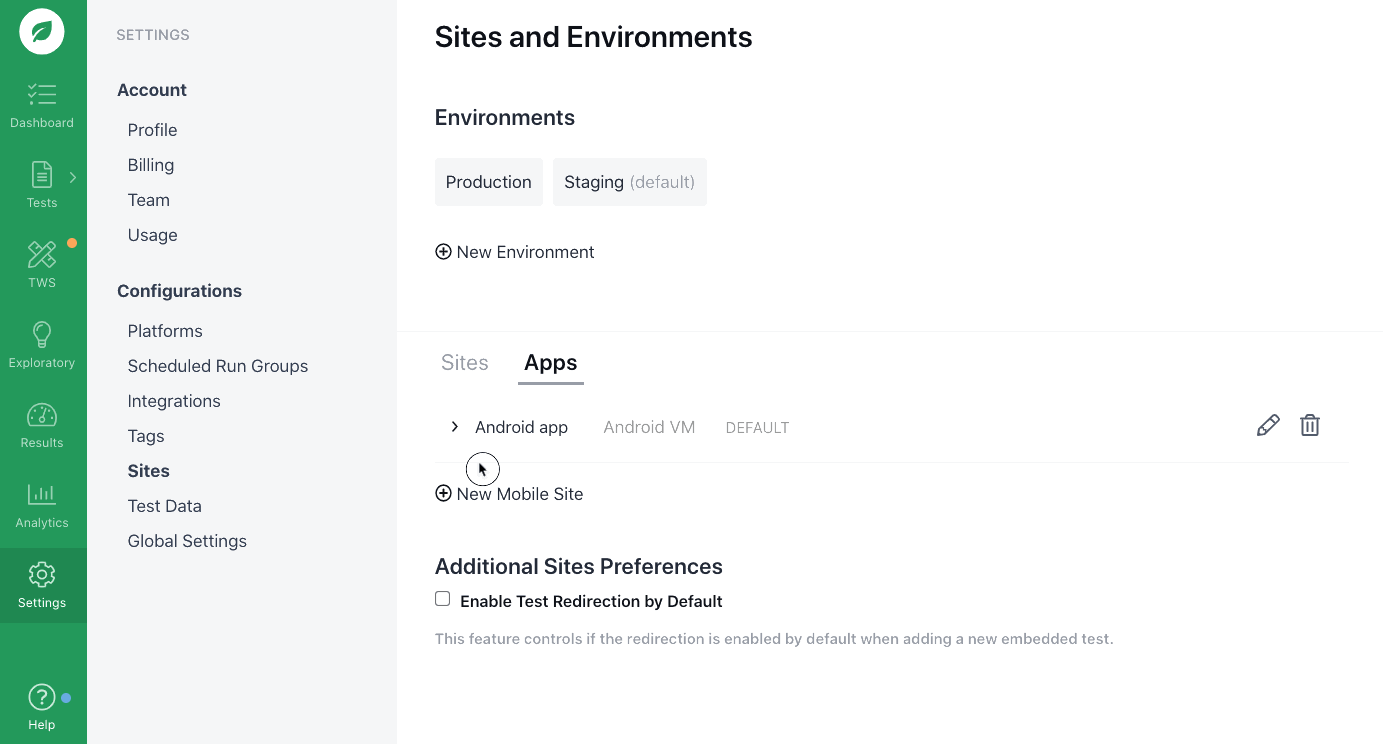Open the Integrations configuration page
Viewport: 1383px width, 744px height.
click(174, 401)
